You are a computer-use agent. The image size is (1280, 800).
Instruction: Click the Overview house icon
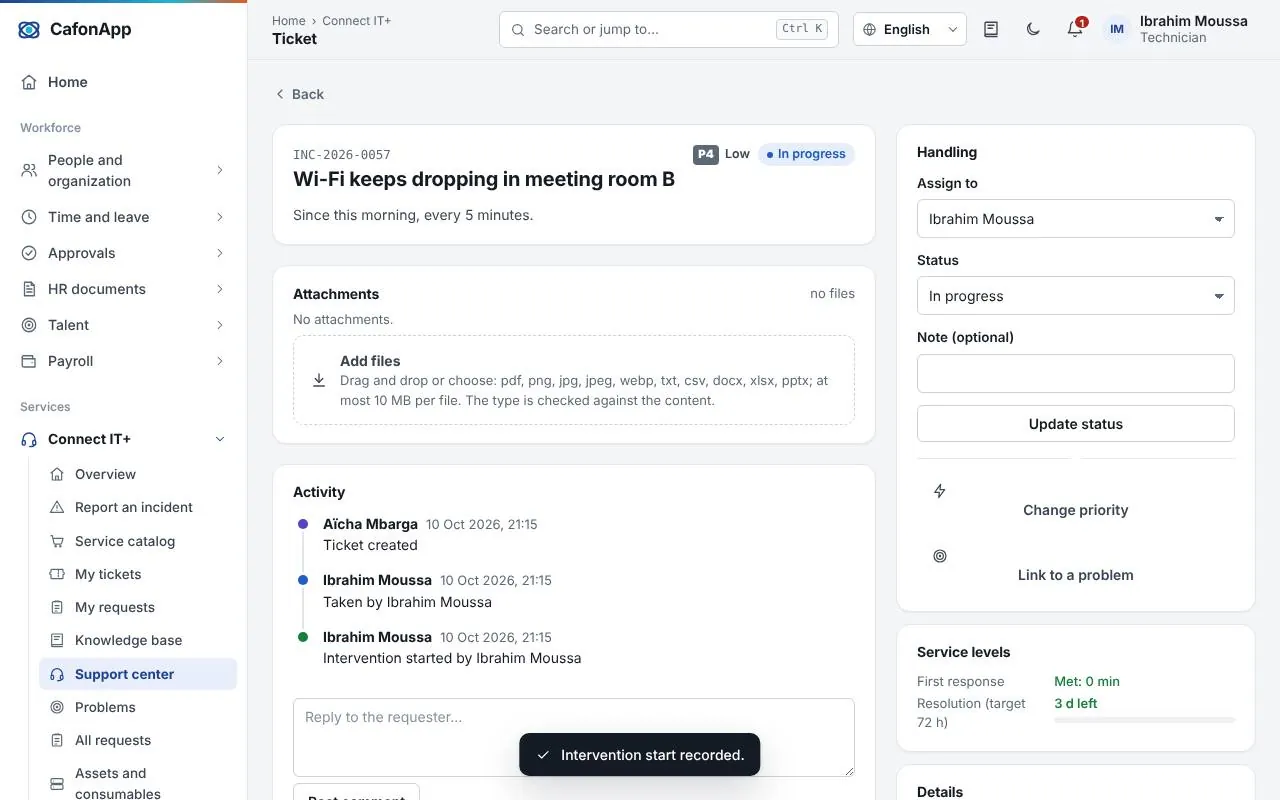click(x=57, y=474)
